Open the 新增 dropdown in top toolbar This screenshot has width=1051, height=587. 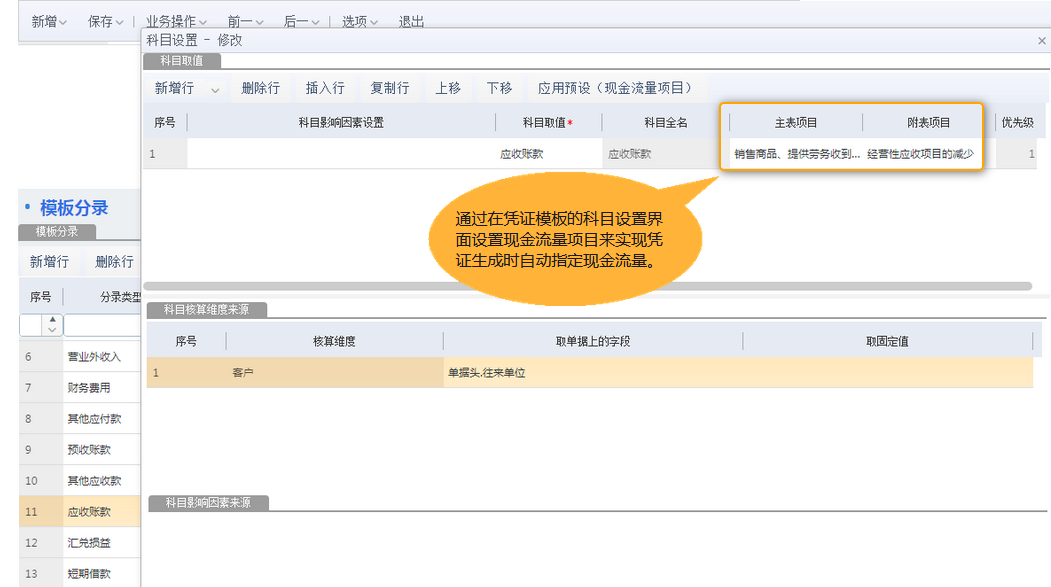(49, 21)
